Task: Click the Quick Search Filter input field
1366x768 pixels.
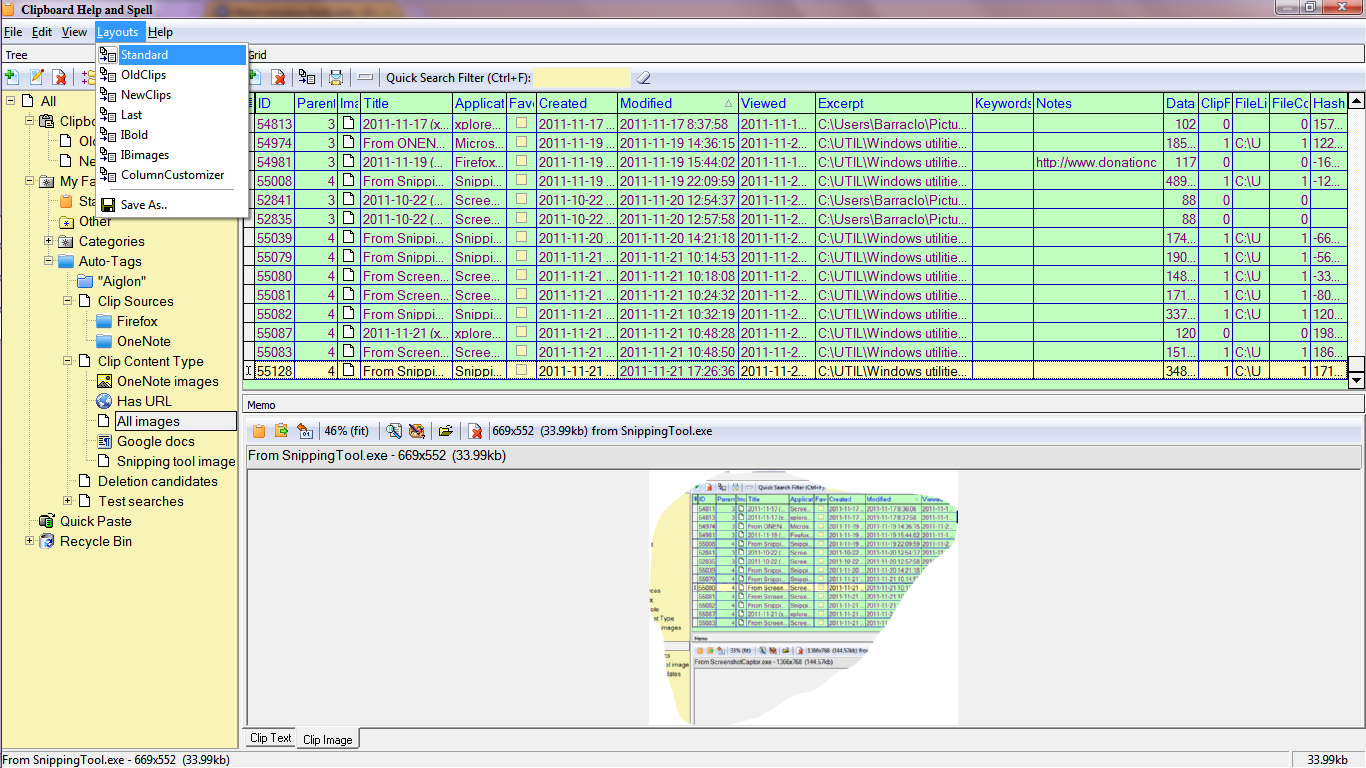Action: coord(582,77)
